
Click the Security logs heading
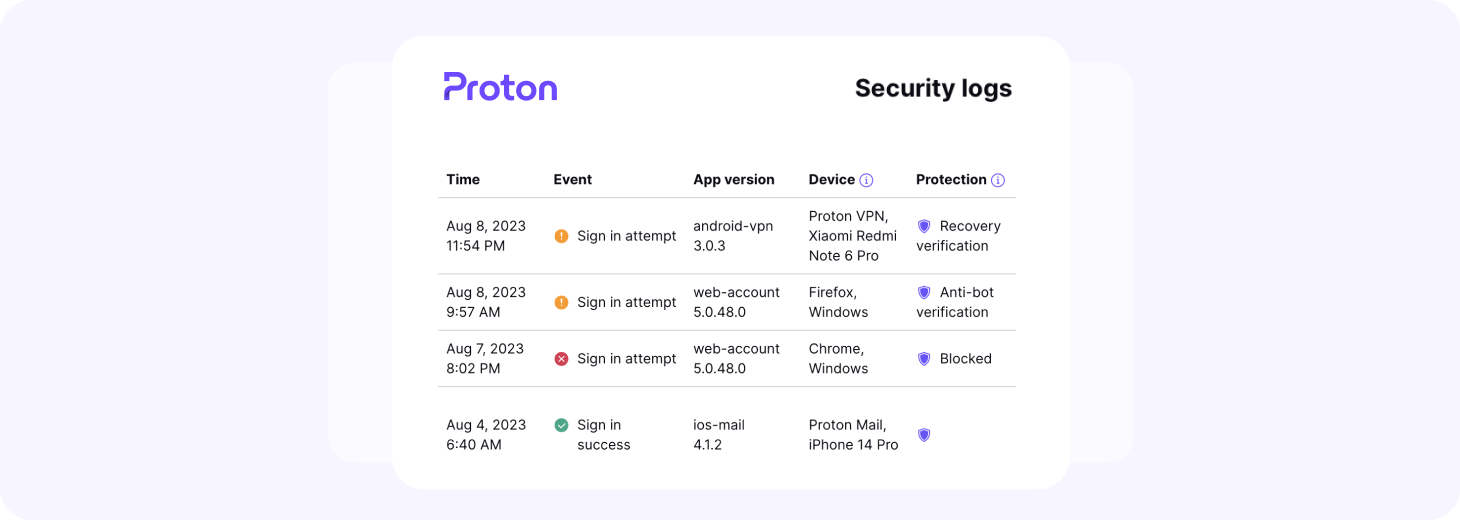pyautogui.click(x=932, y=88)
